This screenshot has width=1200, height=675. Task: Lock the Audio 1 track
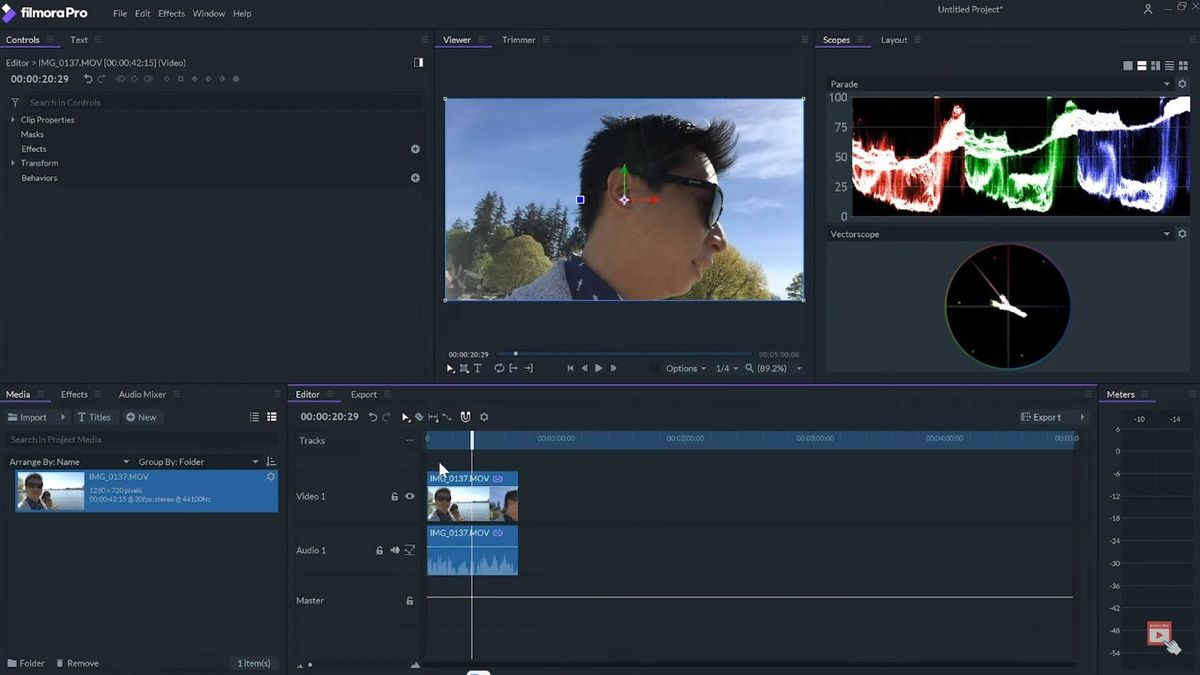click(x=378, y=550)
